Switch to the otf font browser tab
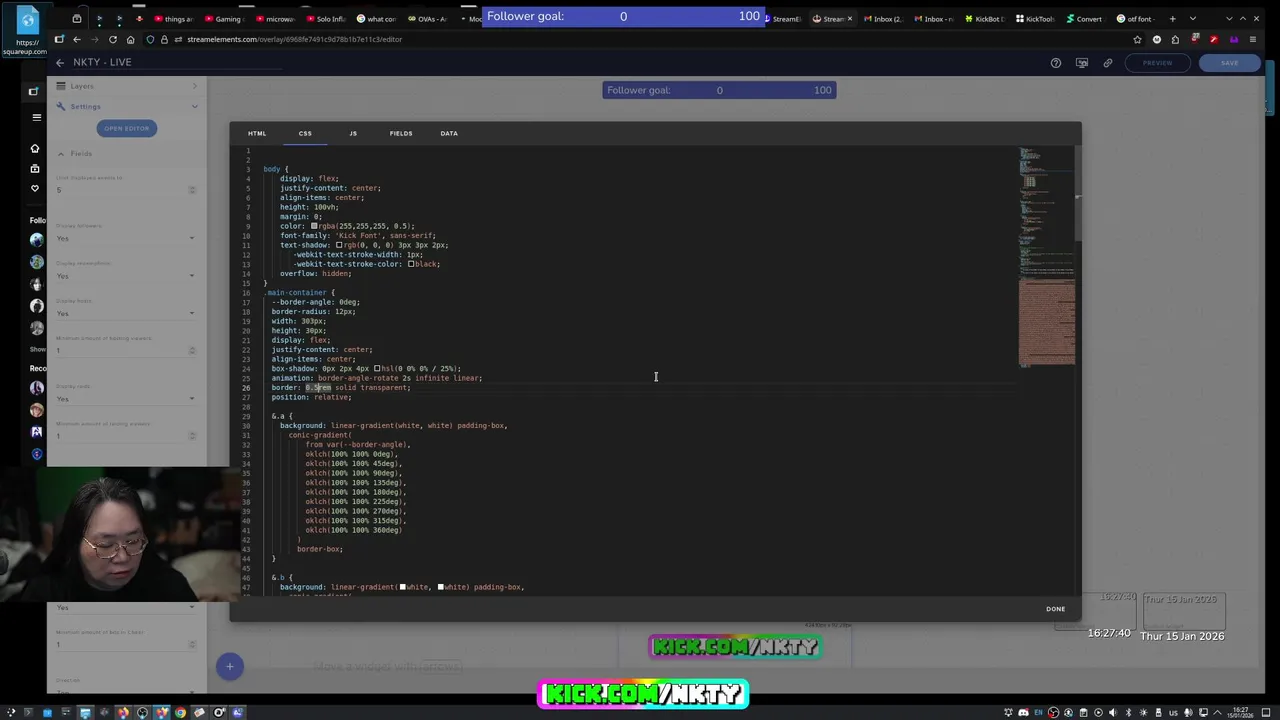The width and height of the screenshot is (1280, 720). click(1135, 18)
